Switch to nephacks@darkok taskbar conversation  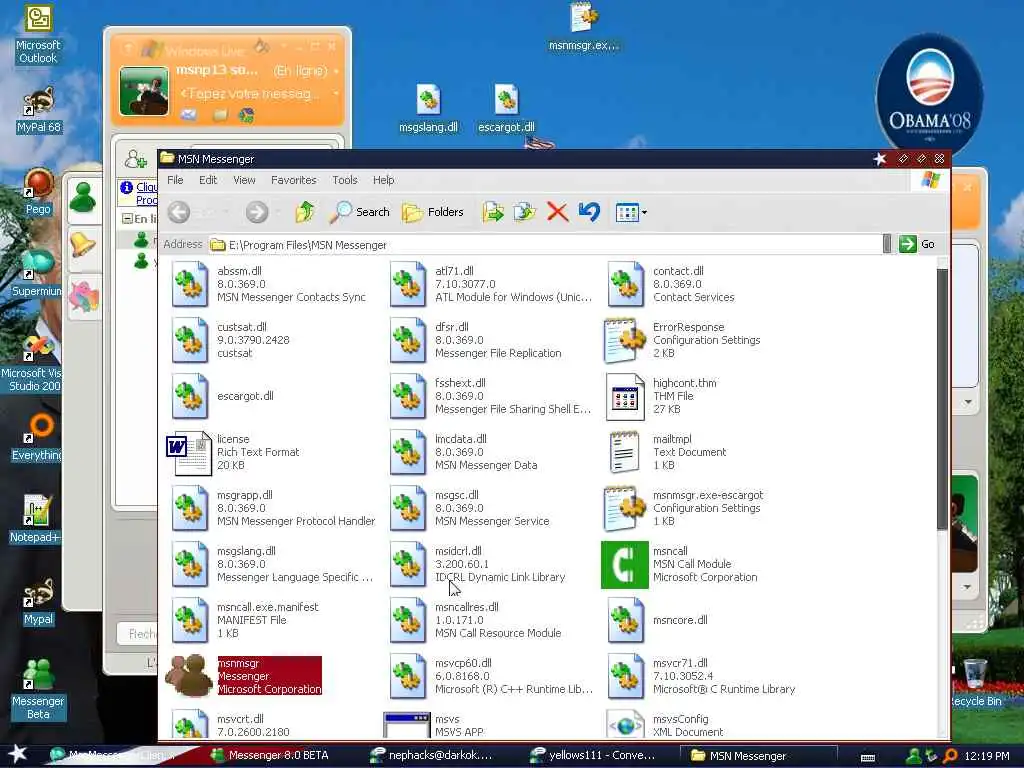point(432,755)
